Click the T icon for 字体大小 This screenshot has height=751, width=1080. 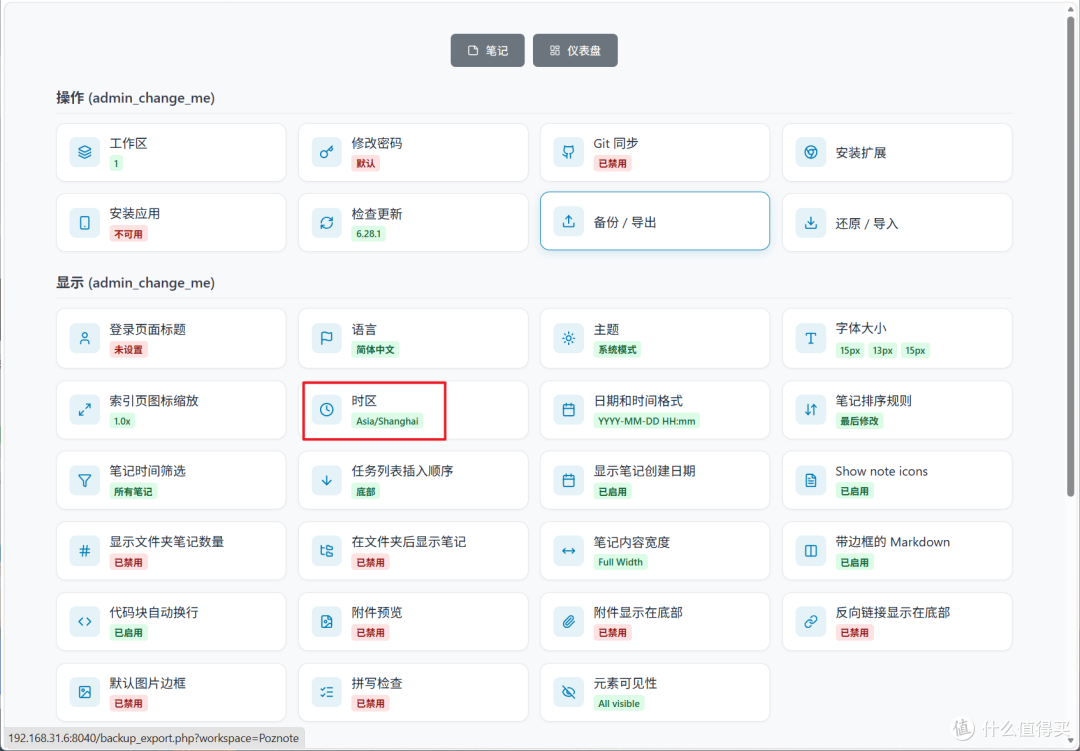pyautogui.click(x=811, y=338)
